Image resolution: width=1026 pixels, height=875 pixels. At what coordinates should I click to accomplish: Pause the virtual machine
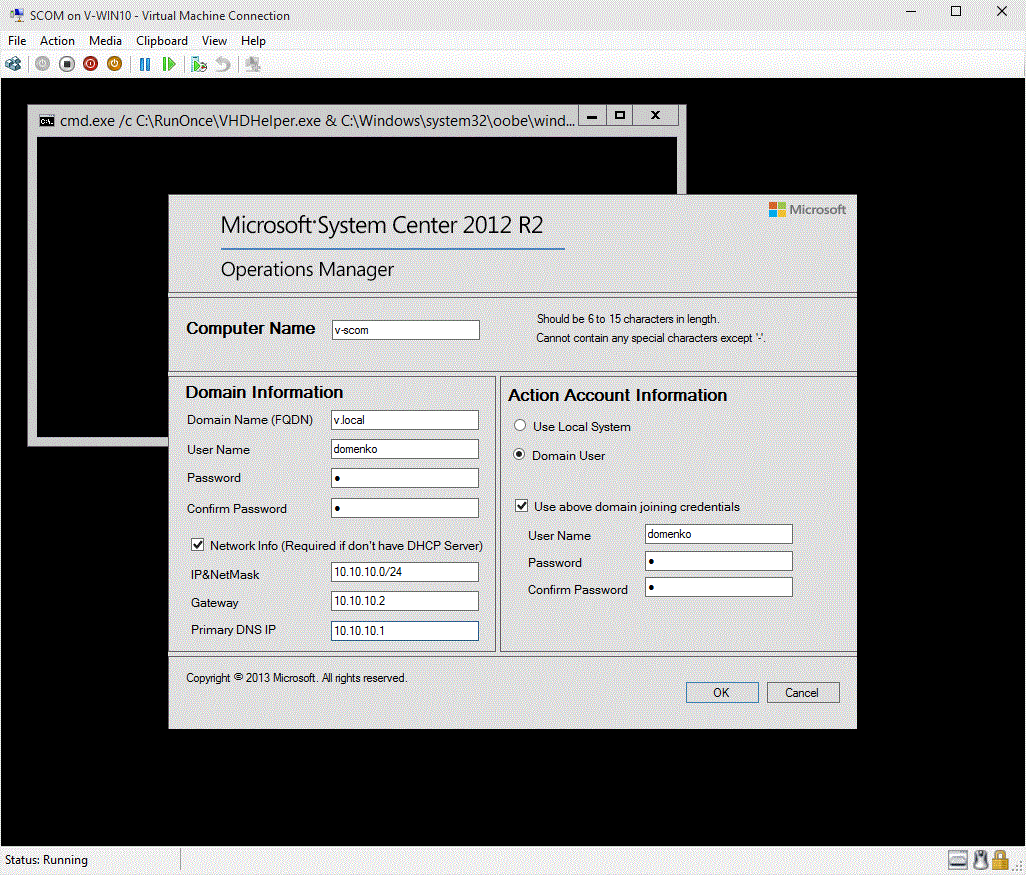(145, 64)
